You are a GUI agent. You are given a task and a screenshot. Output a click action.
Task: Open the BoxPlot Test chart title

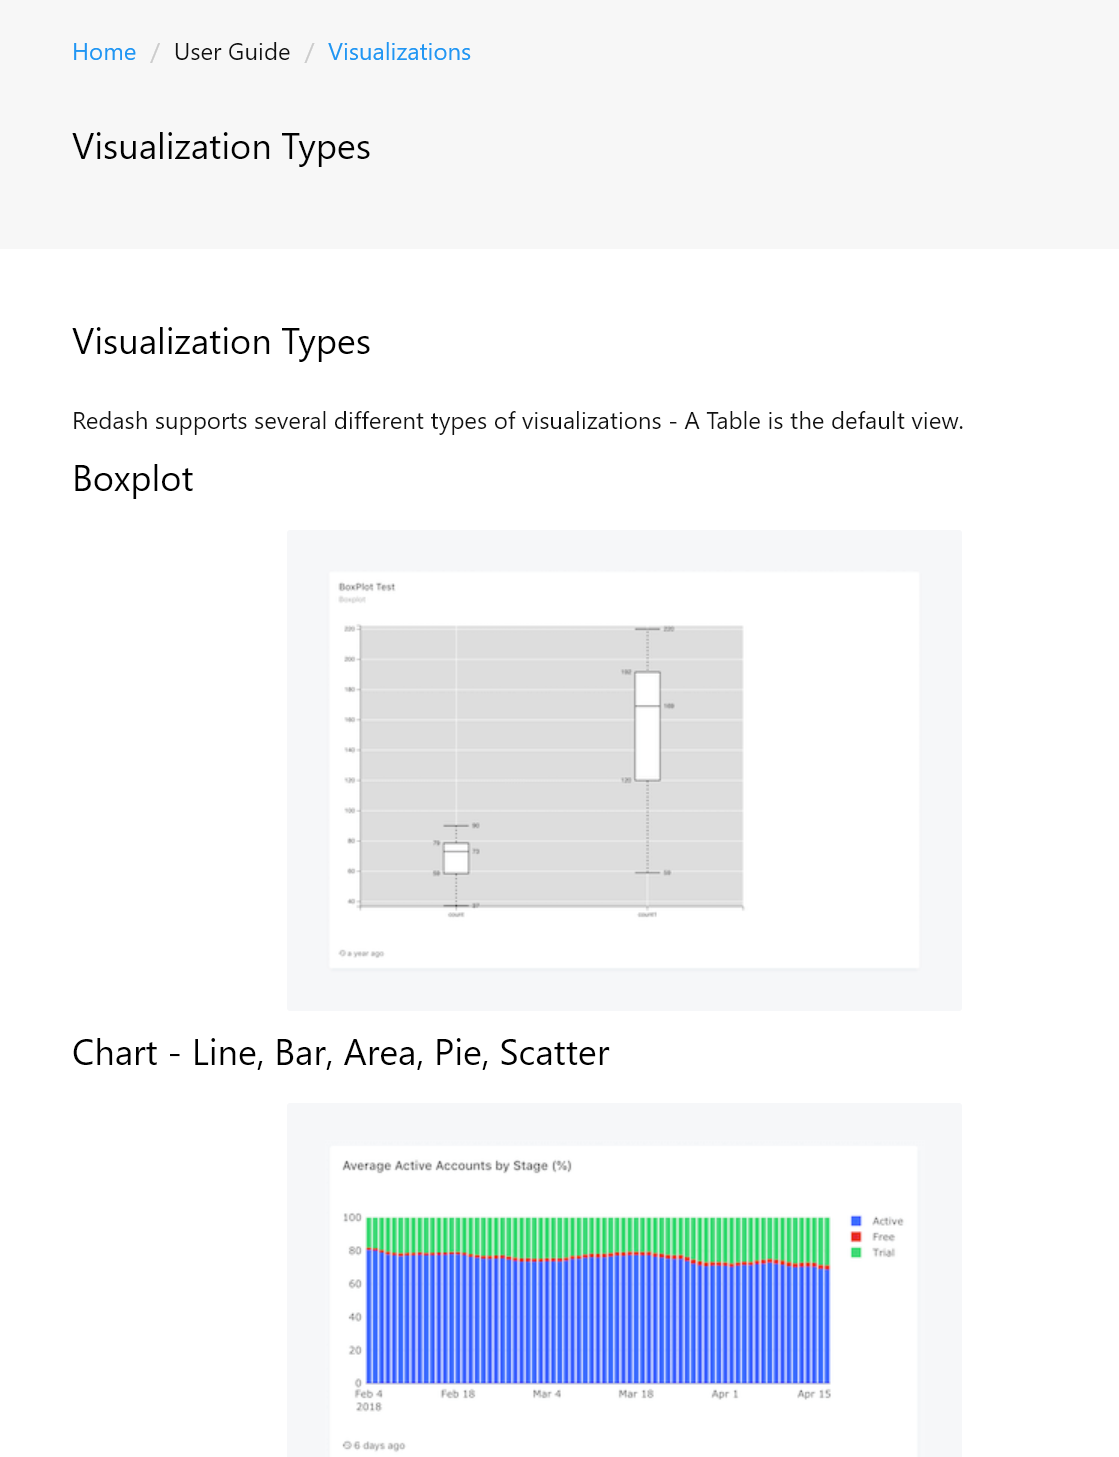click(x=367, y=587)
